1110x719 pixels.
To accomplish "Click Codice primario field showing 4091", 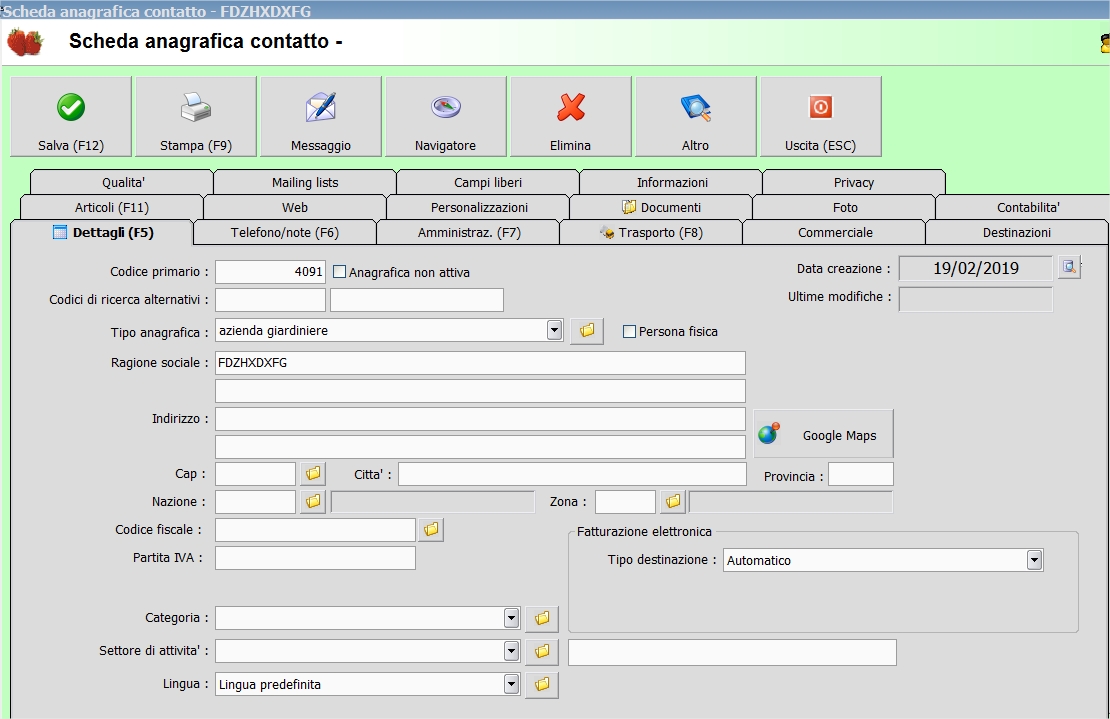I will pos(270,272).
